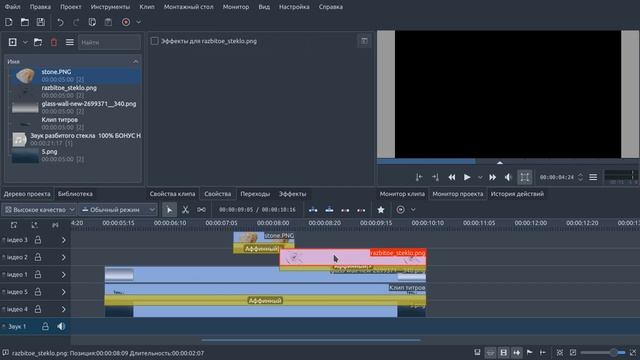The width and height of the screenshot is (640, 360).
Task: Open the project bin options menu icon
Action: tap(70, 42)
